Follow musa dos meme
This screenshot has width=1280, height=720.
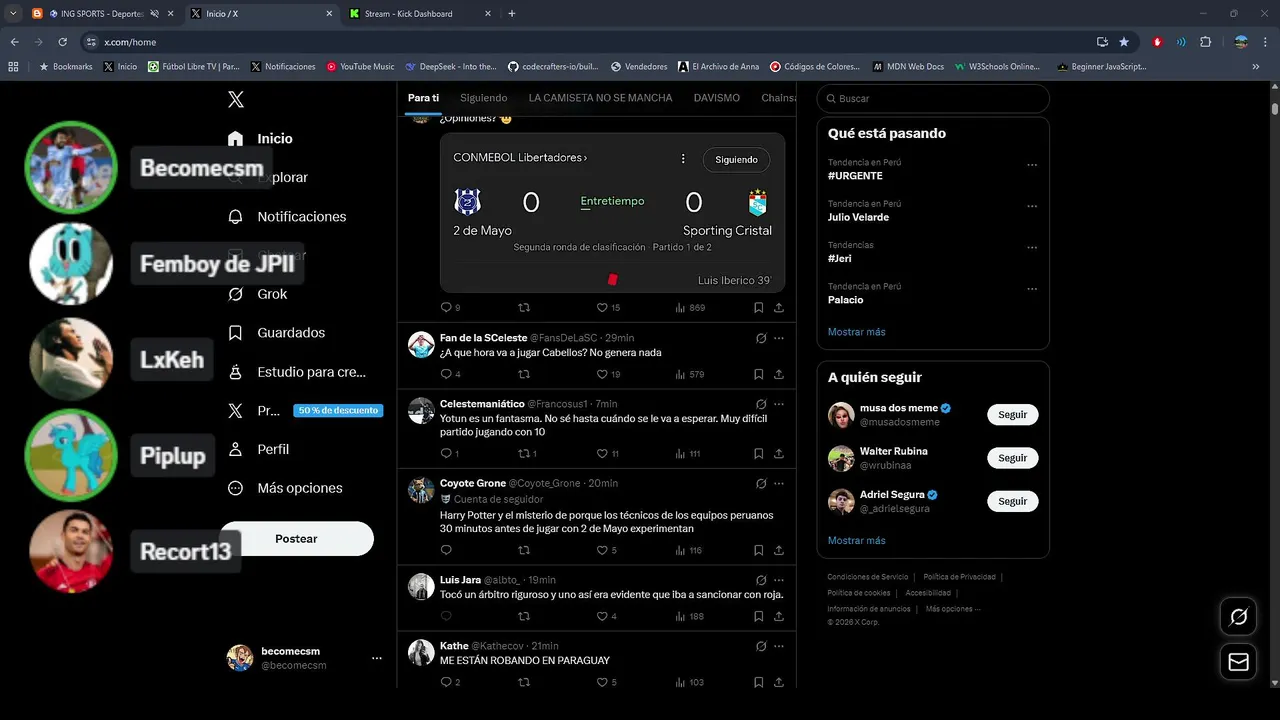[x=1012, y=414]
